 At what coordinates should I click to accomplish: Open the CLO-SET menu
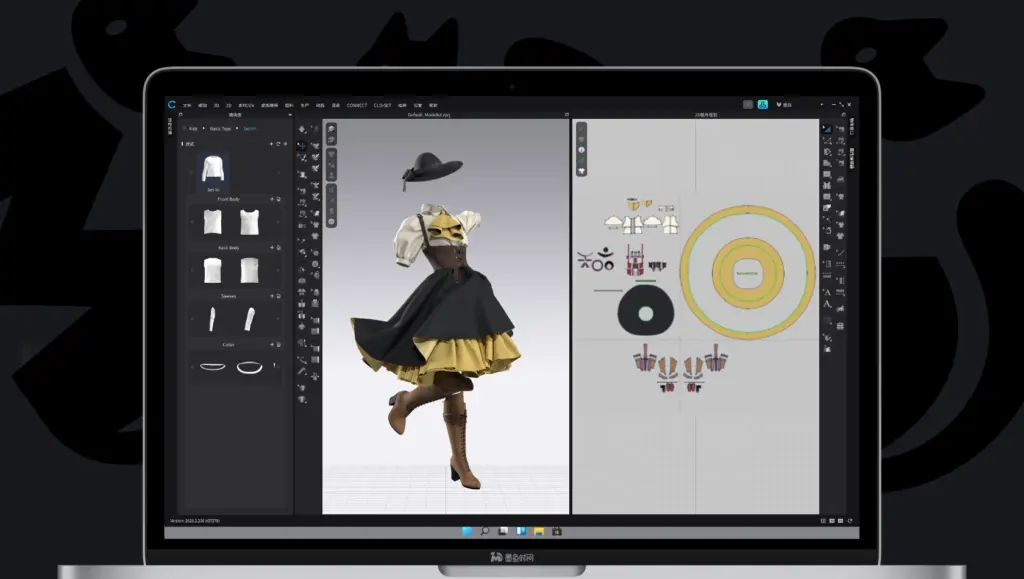click(x=382, y=105)
